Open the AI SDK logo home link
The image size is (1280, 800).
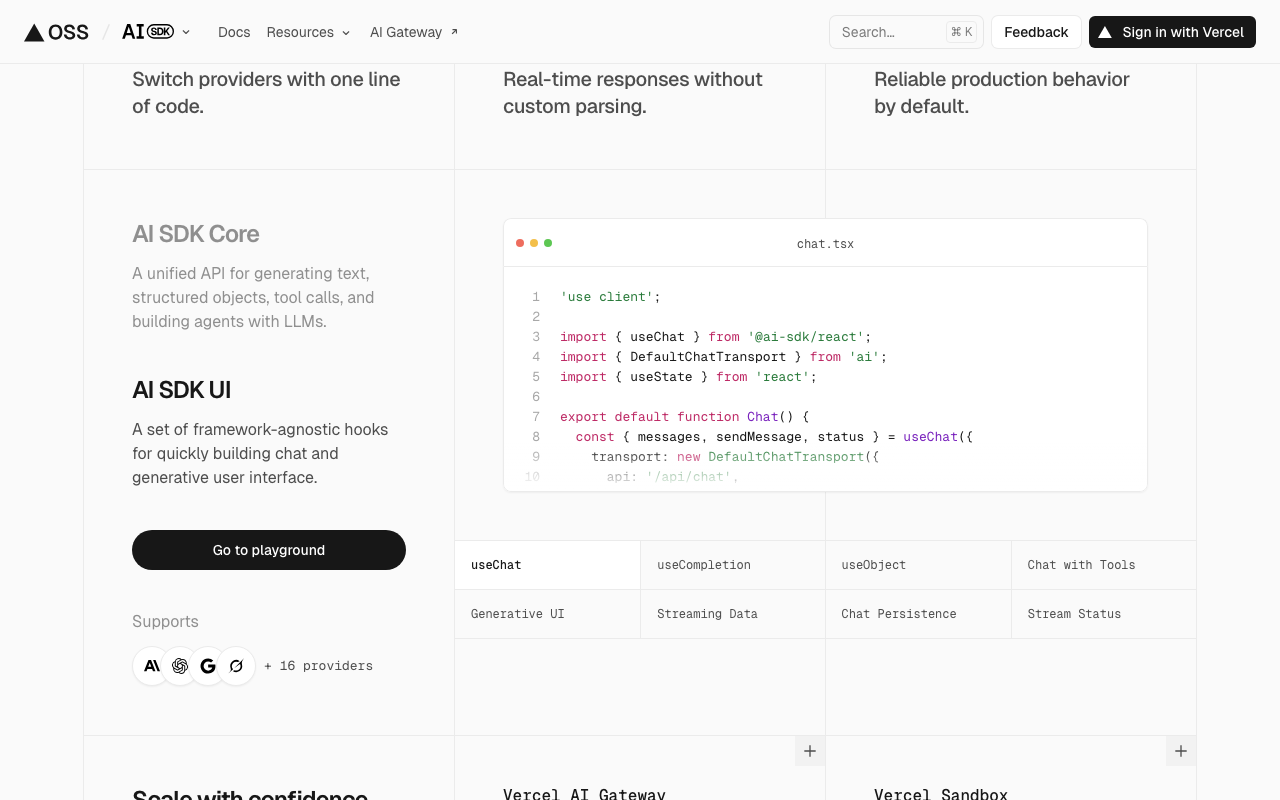[148, 32]
